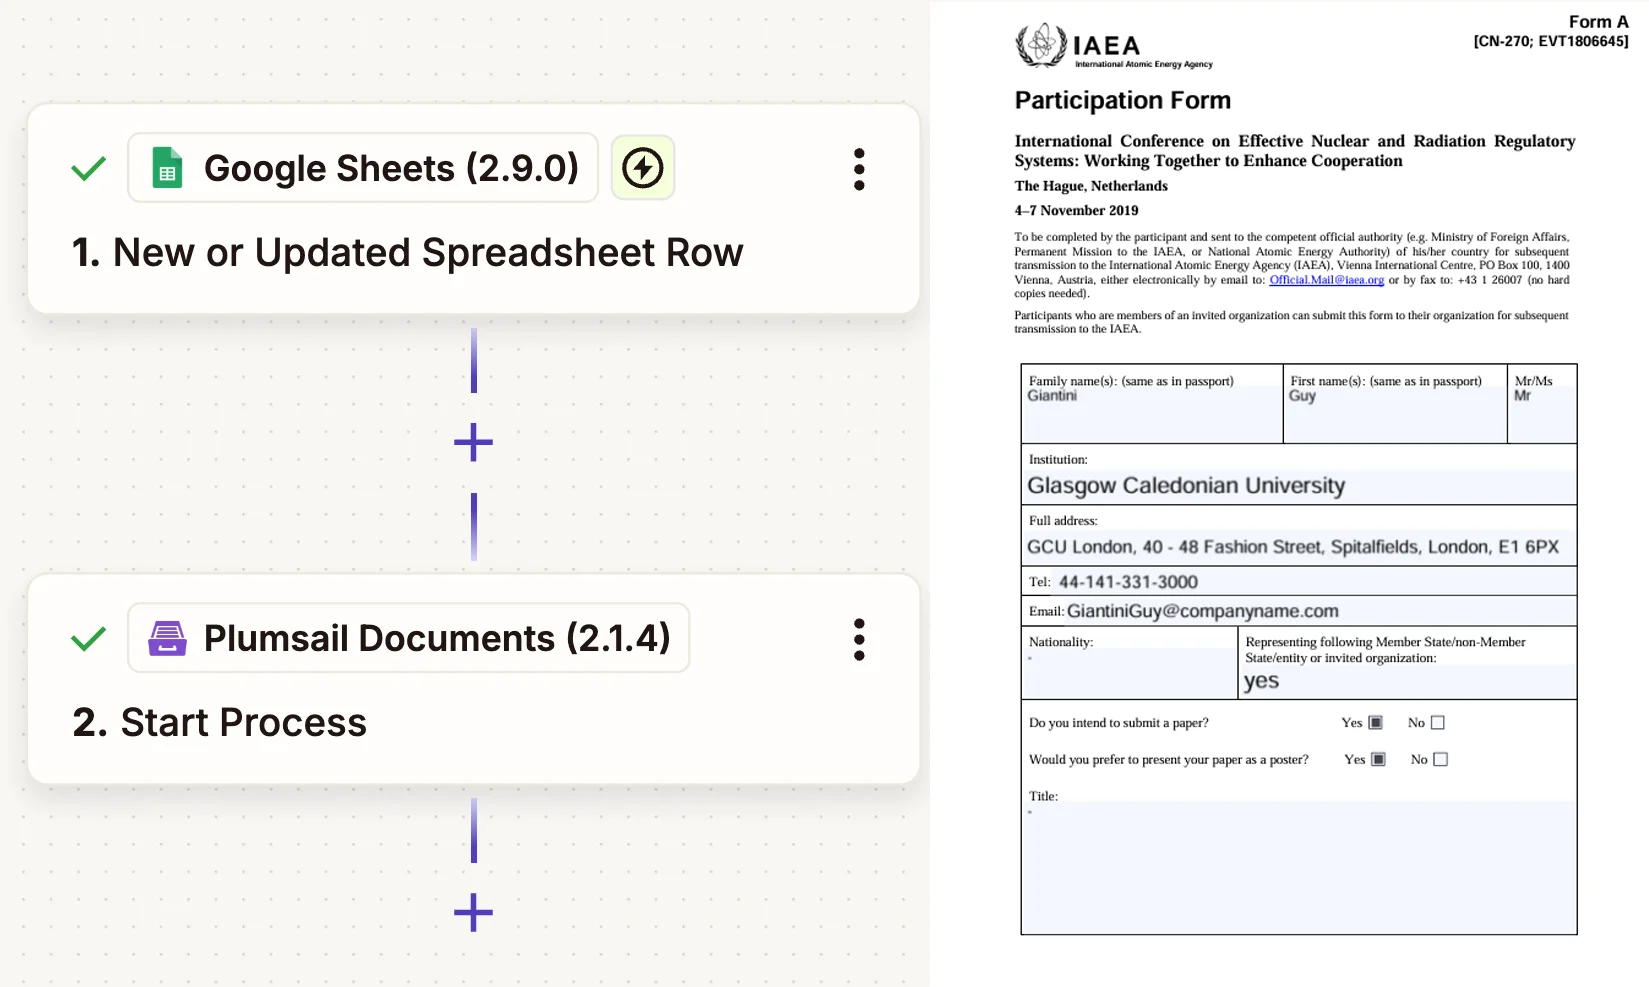Click the large paper Title text area
Image resolution: width=1649 pixels, height=987 pixels.
click(x=1299, y=867)
